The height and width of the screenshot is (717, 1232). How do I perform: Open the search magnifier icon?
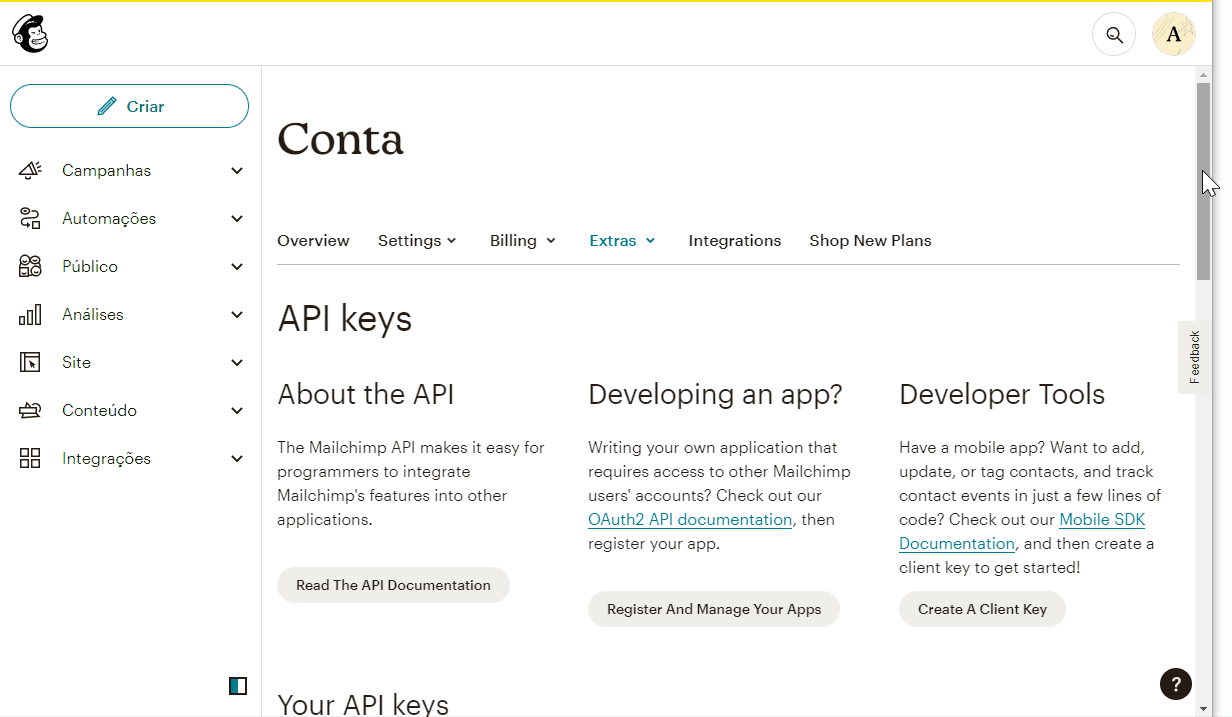1114,35
